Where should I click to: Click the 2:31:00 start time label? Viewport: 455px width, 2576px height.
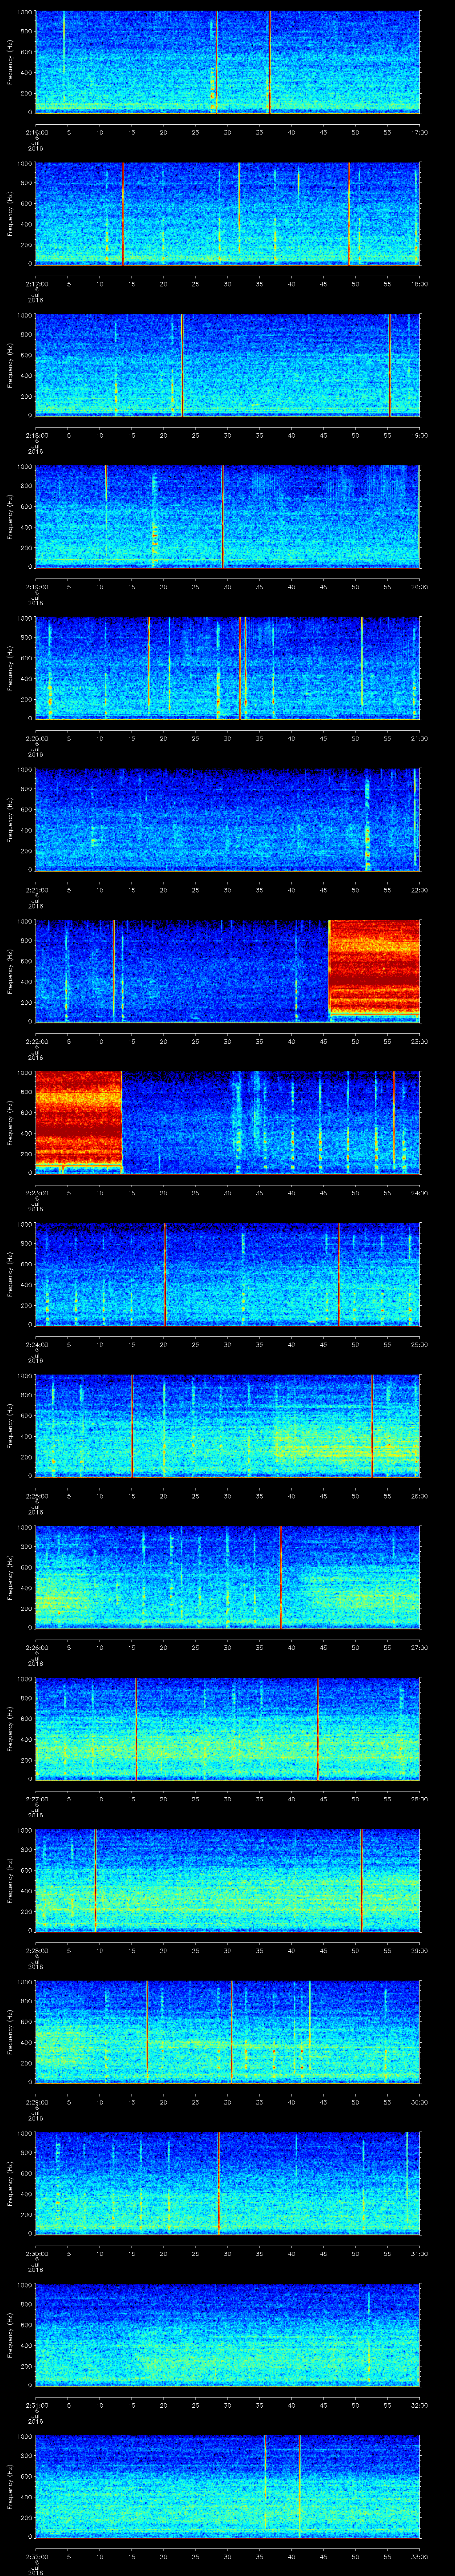tap(36, 2405)
